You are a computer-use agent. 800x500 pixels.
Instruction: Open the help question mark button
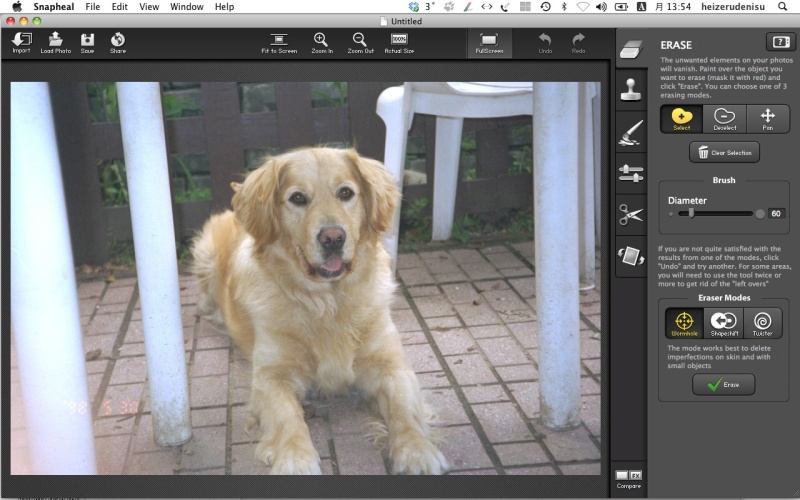[x=781, y=42]
